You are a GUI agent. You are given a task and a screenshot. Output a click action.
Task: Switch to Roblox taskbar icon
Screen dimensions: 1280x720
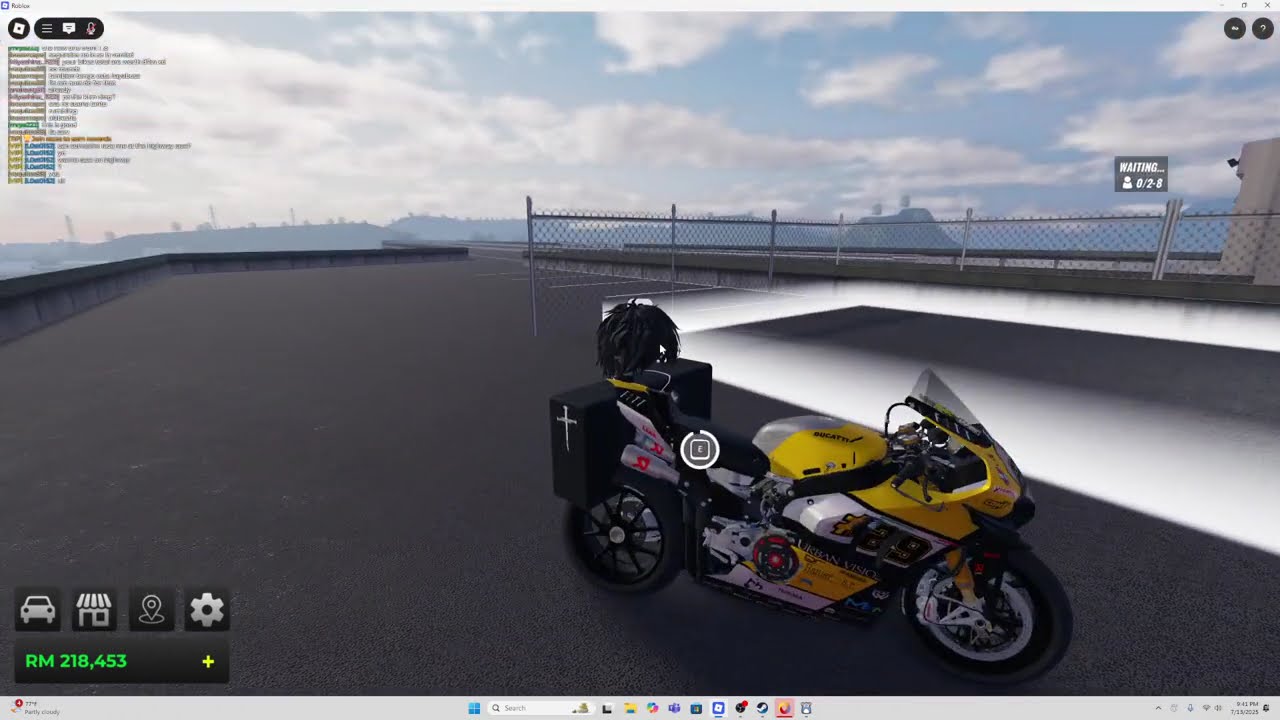718,708
